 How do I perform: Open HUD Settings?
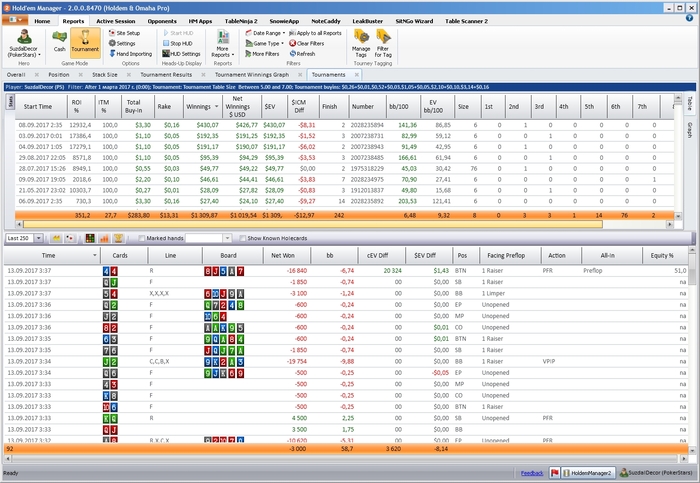[x=181, y=54]
